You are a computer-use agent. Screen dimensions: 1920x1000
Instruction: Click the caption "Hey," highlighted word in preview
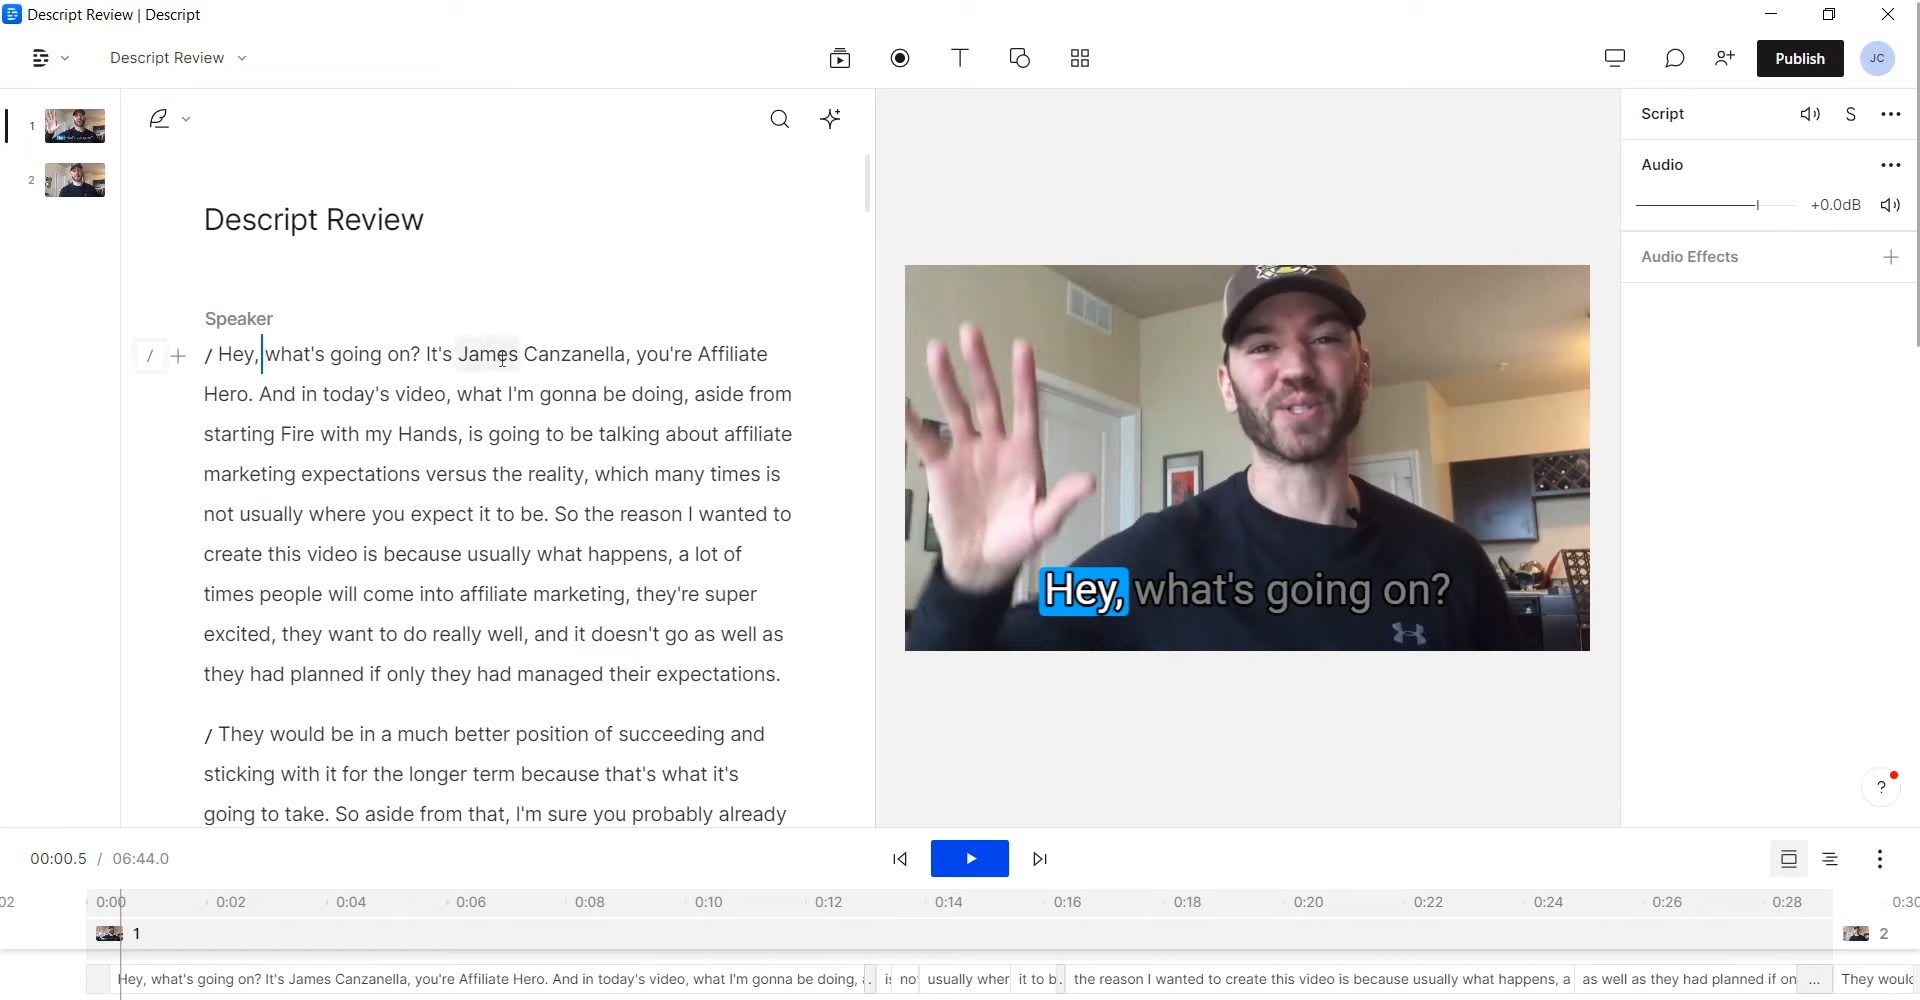coord(1084,591)
